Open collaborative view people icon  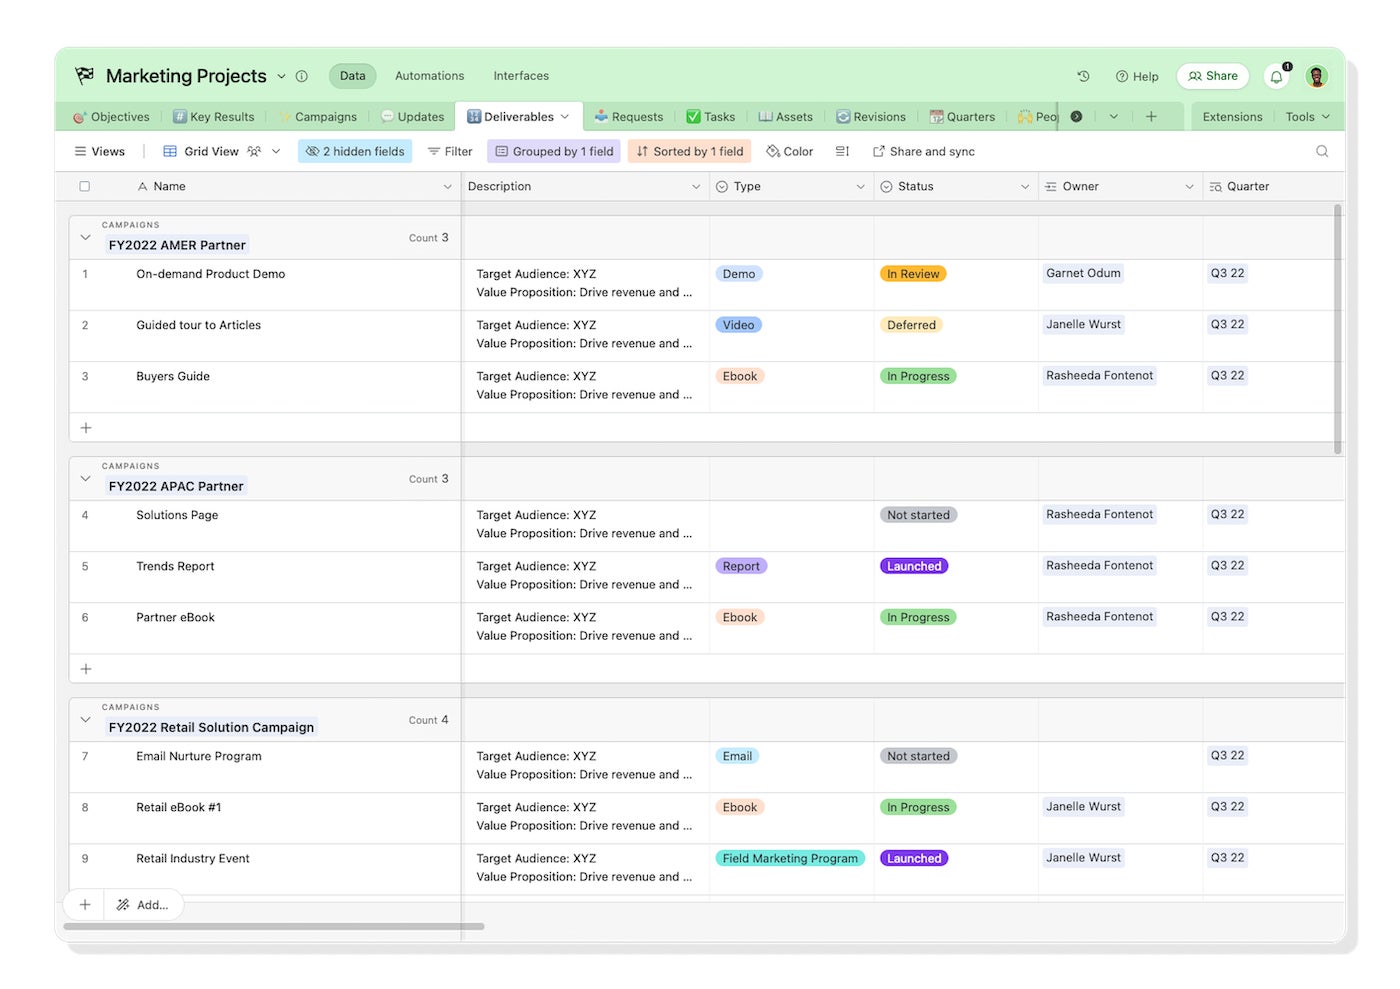point(254,151)
